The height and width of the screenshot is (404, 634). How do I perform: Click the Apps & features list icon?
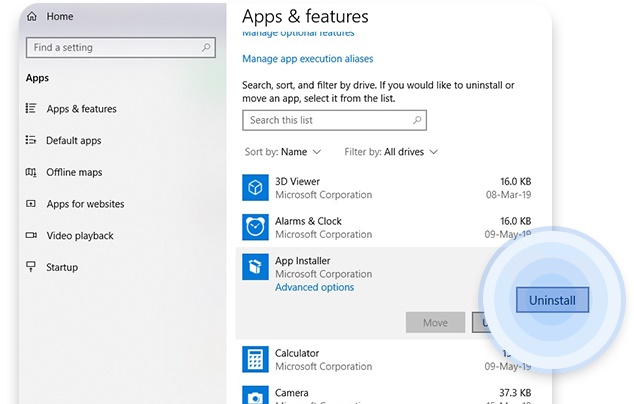(31, 108)
